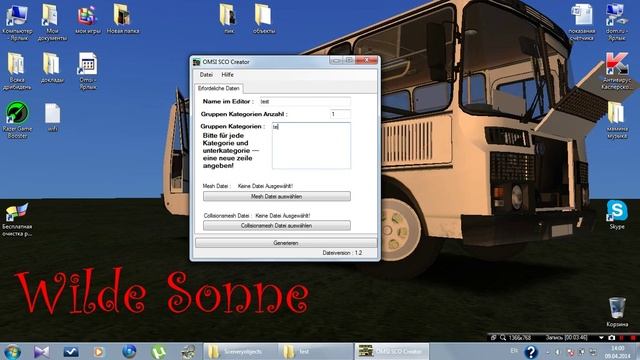This screenshot has width=640, height=360.
Task: Open the Datei menu
Action: pos(206,75)
